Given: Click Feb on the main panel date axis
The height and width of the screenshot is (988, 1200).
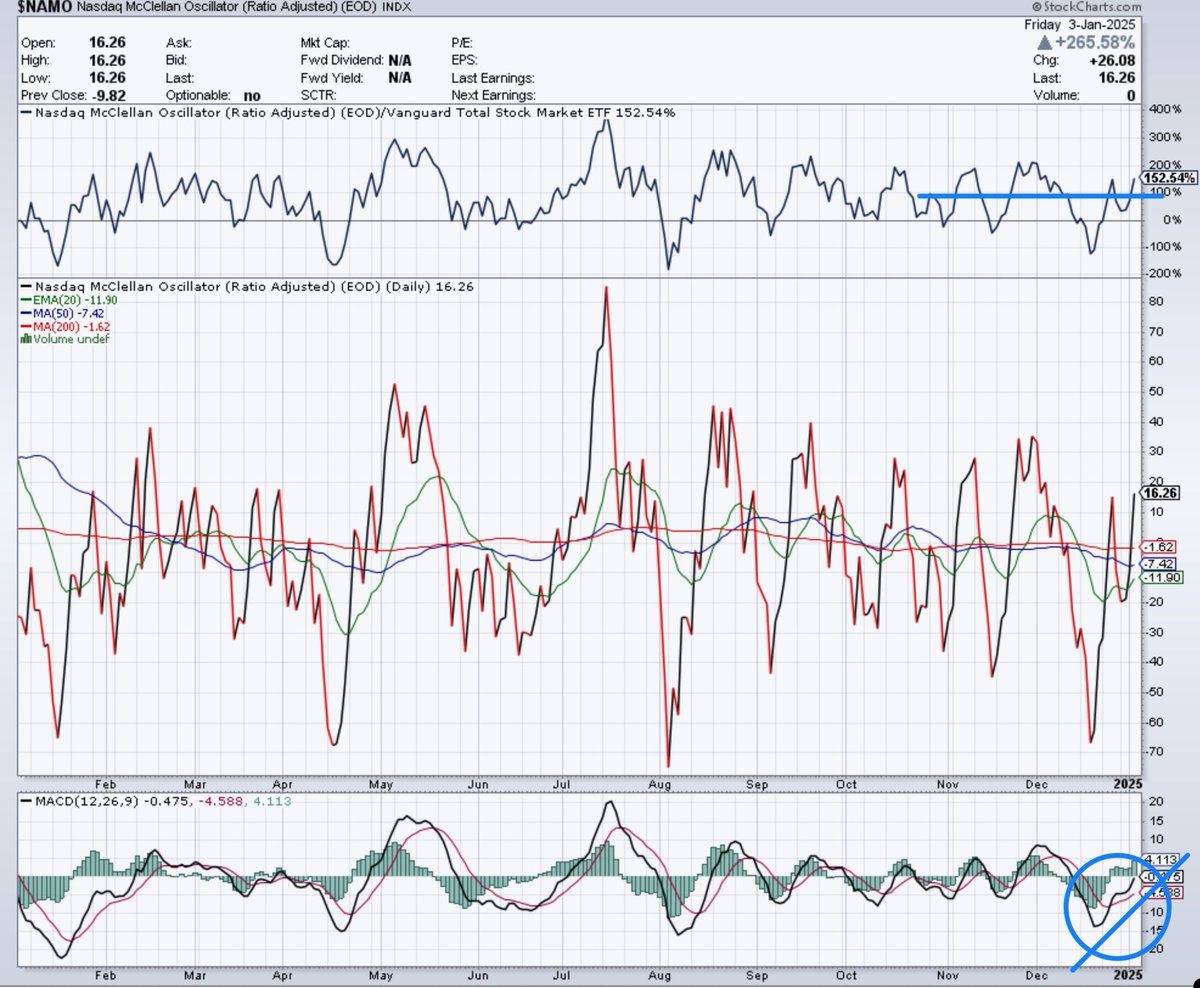Looking at the screenshot, I should tap(107, 783).
